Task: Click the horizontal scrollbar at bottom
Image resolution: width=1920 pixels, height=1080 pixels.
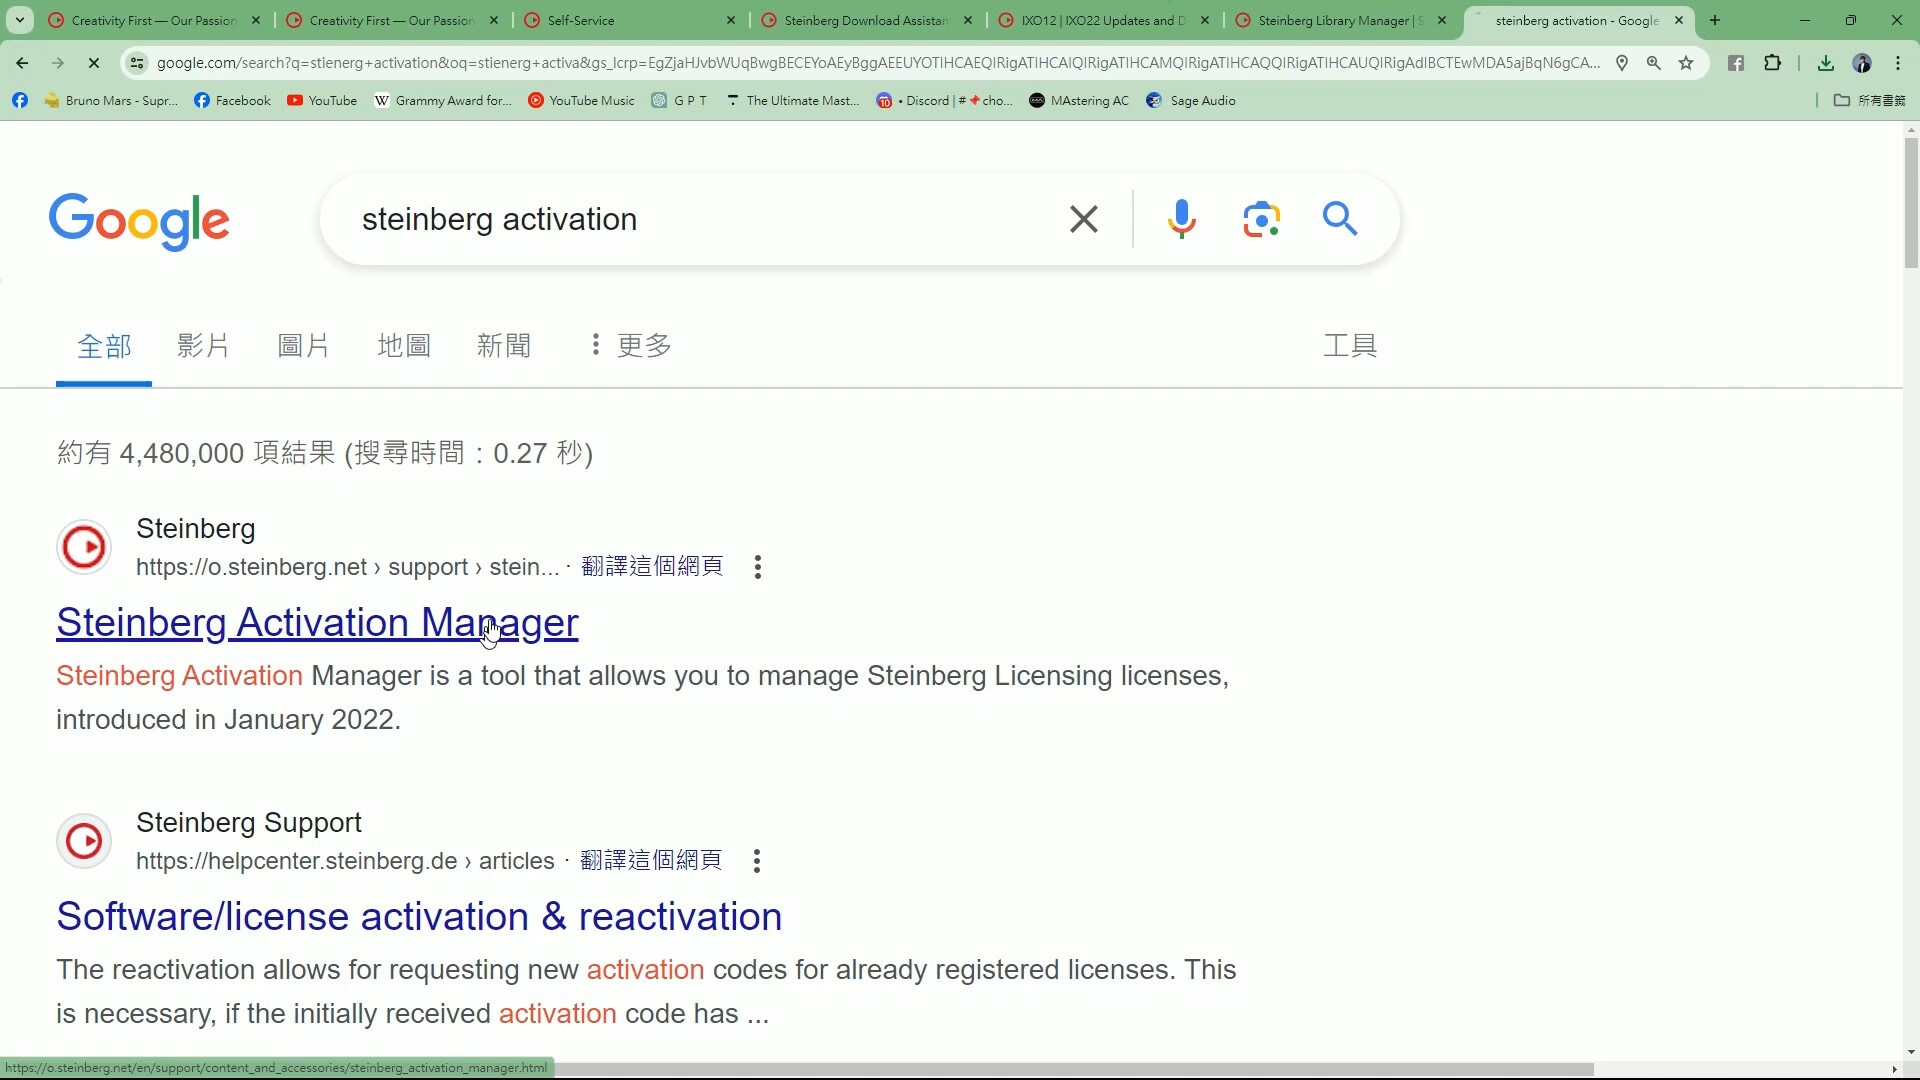Action: 1000,1069
